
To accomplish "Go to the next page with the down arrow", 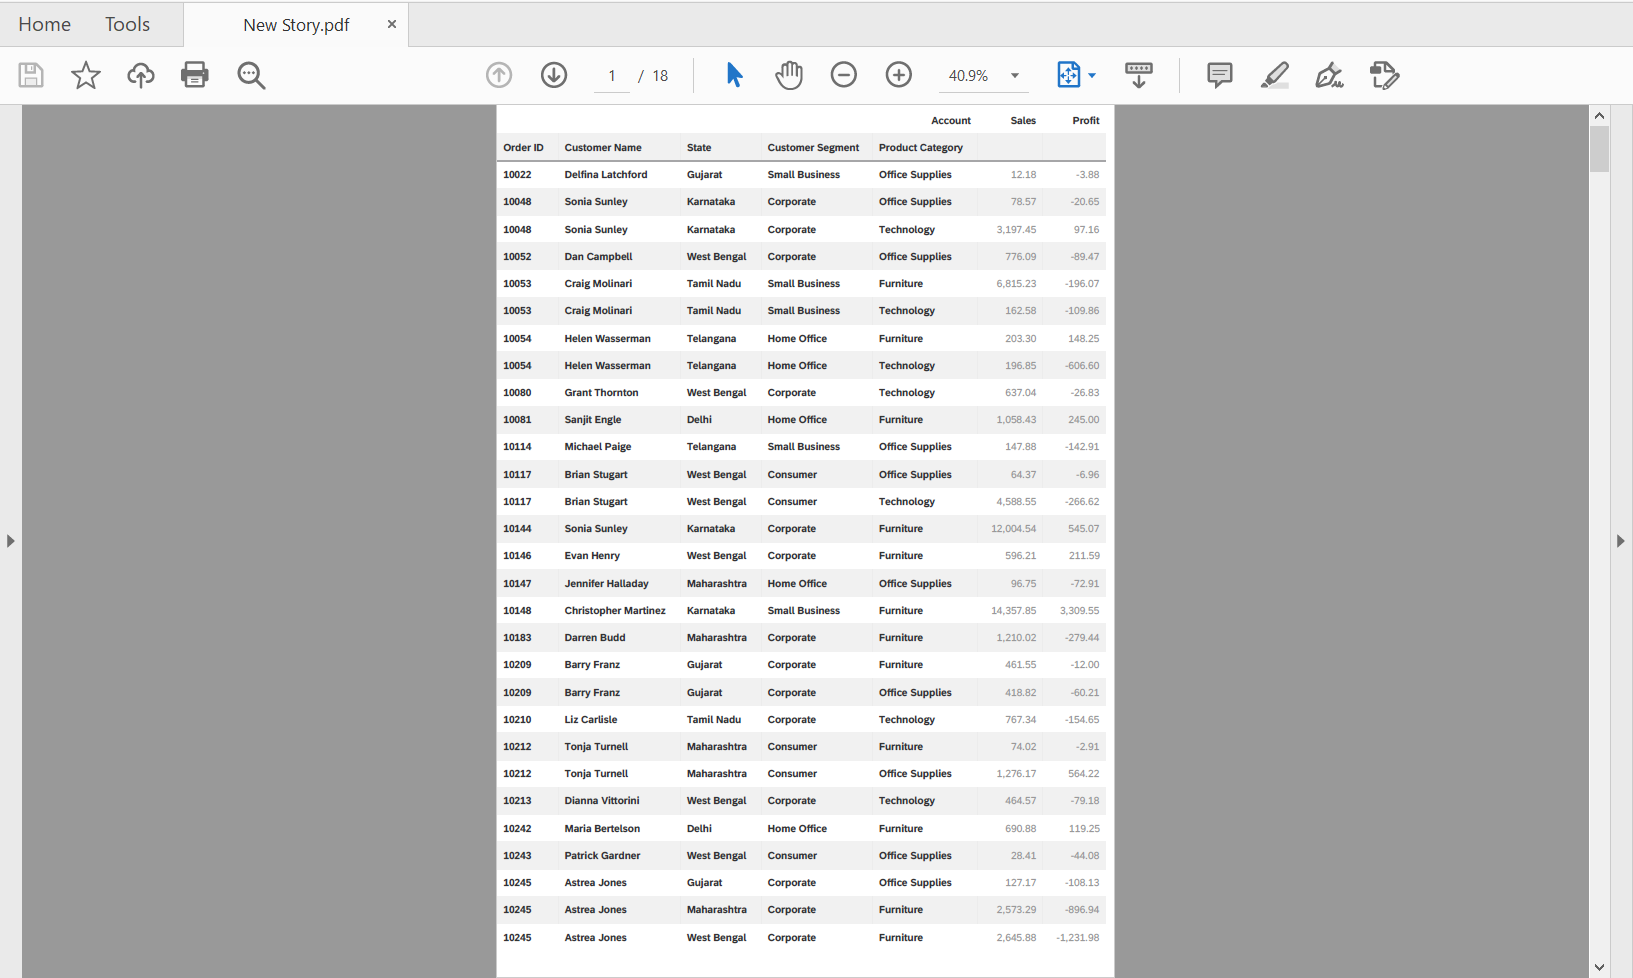I will click(x=554, y=75).
